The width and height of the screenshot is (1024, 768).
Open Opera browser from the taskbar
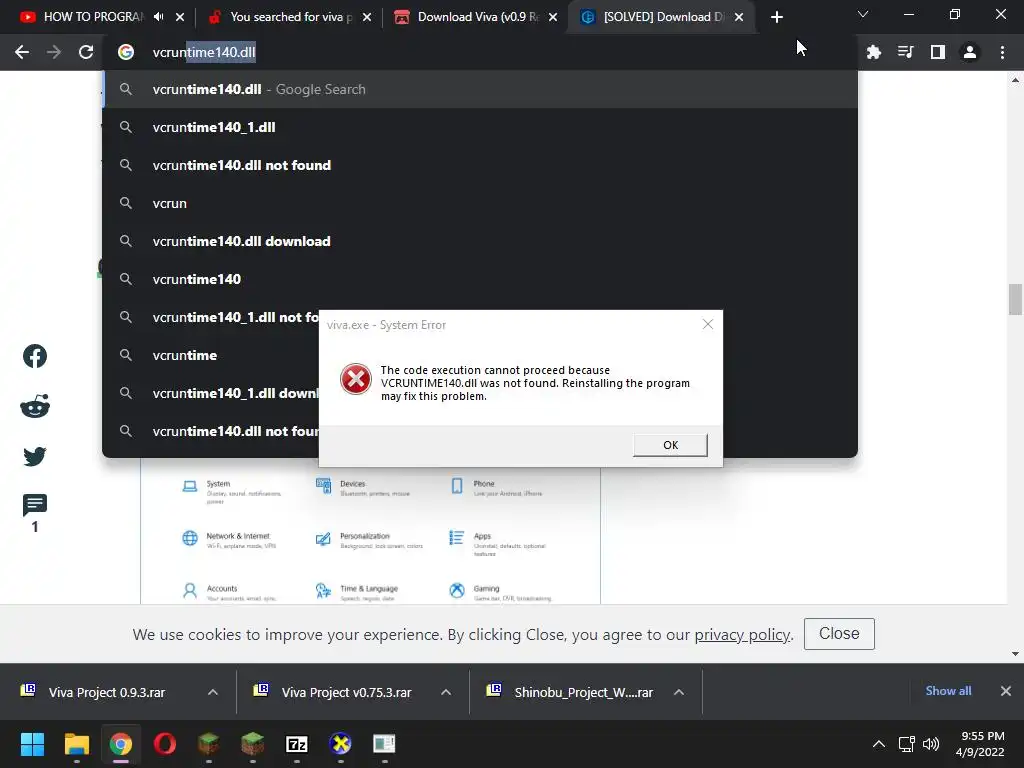(165, 744)
